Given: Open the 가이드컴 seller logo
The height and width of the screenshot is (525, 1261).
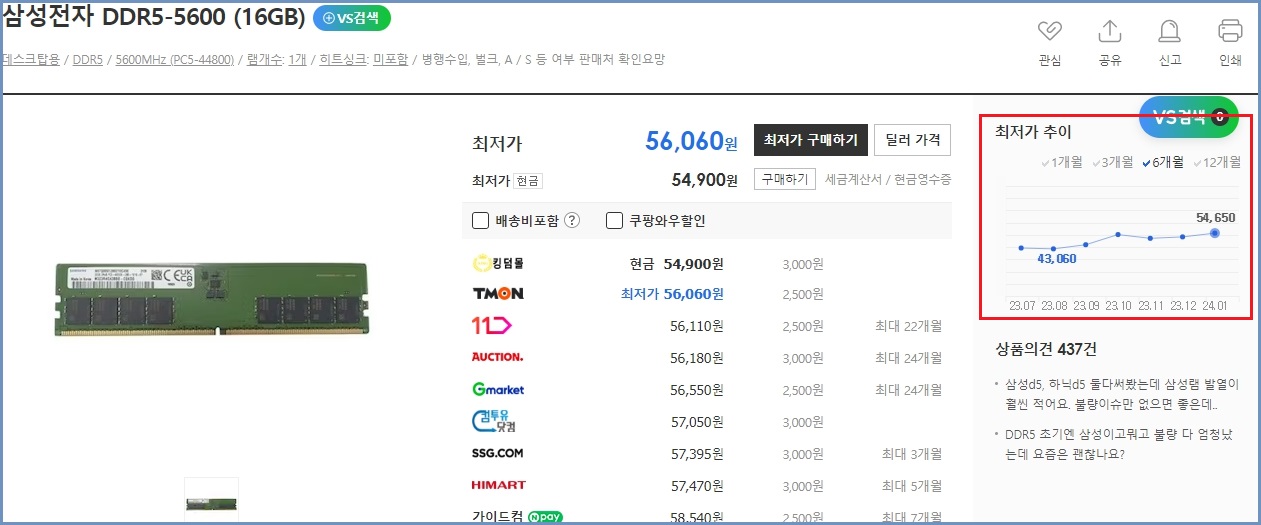Looking at the screenshot, I should [x=498, y=517].
